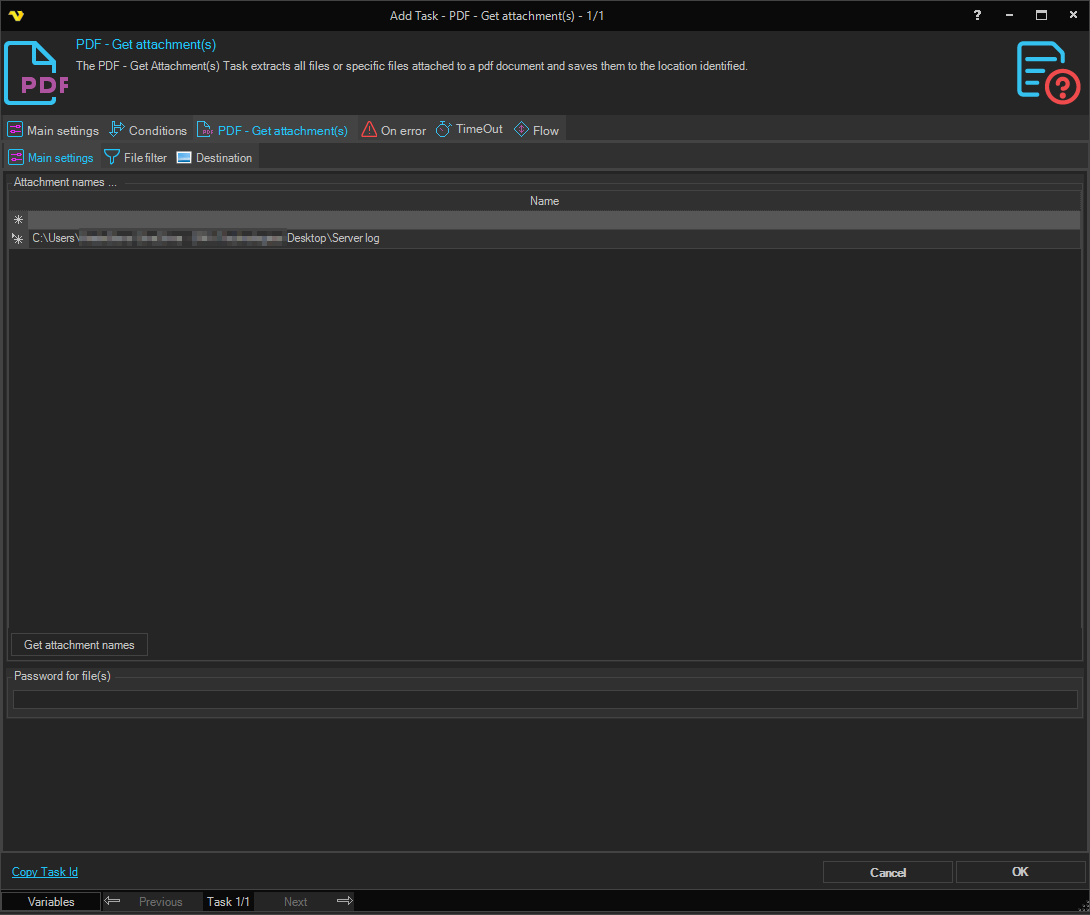Image resolution: width=1090 pixels, height=915 pixels.
Task: Select the PDF - Get attachment(s) tab
Action: pos(273,130)
